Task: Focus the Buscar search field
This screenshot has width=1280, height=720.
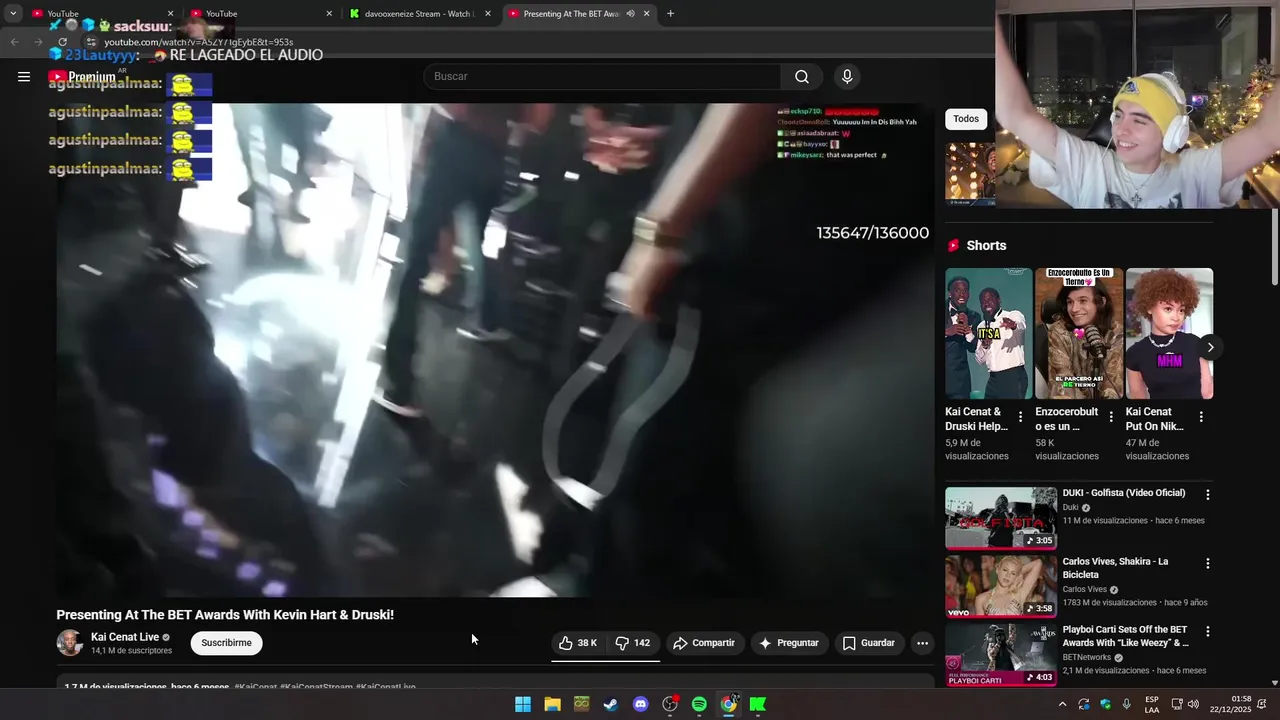Action: pyautogui.click(x=602, y=77)
